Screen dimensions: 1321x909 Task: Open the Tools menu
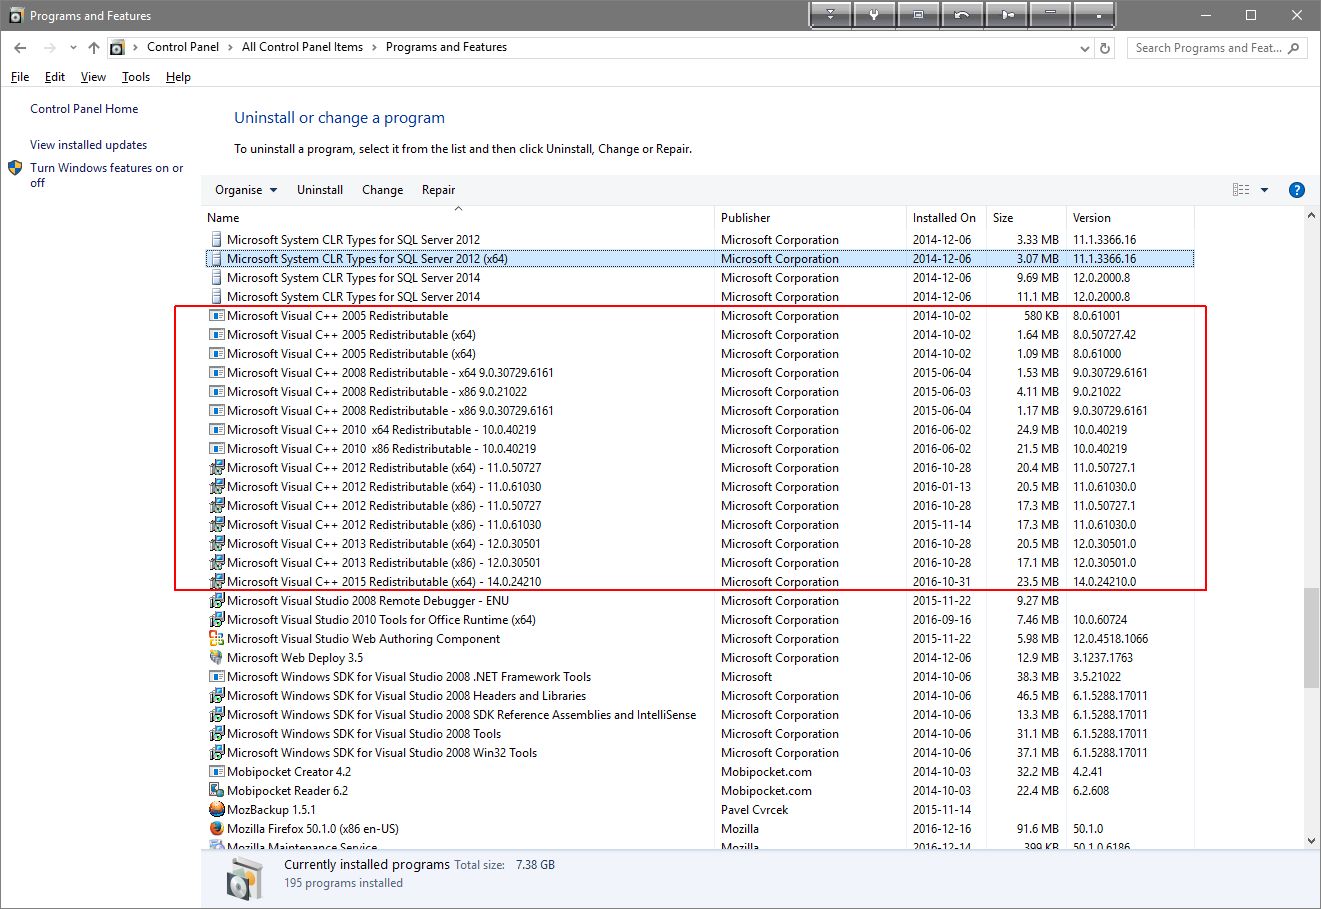[136, 77]
